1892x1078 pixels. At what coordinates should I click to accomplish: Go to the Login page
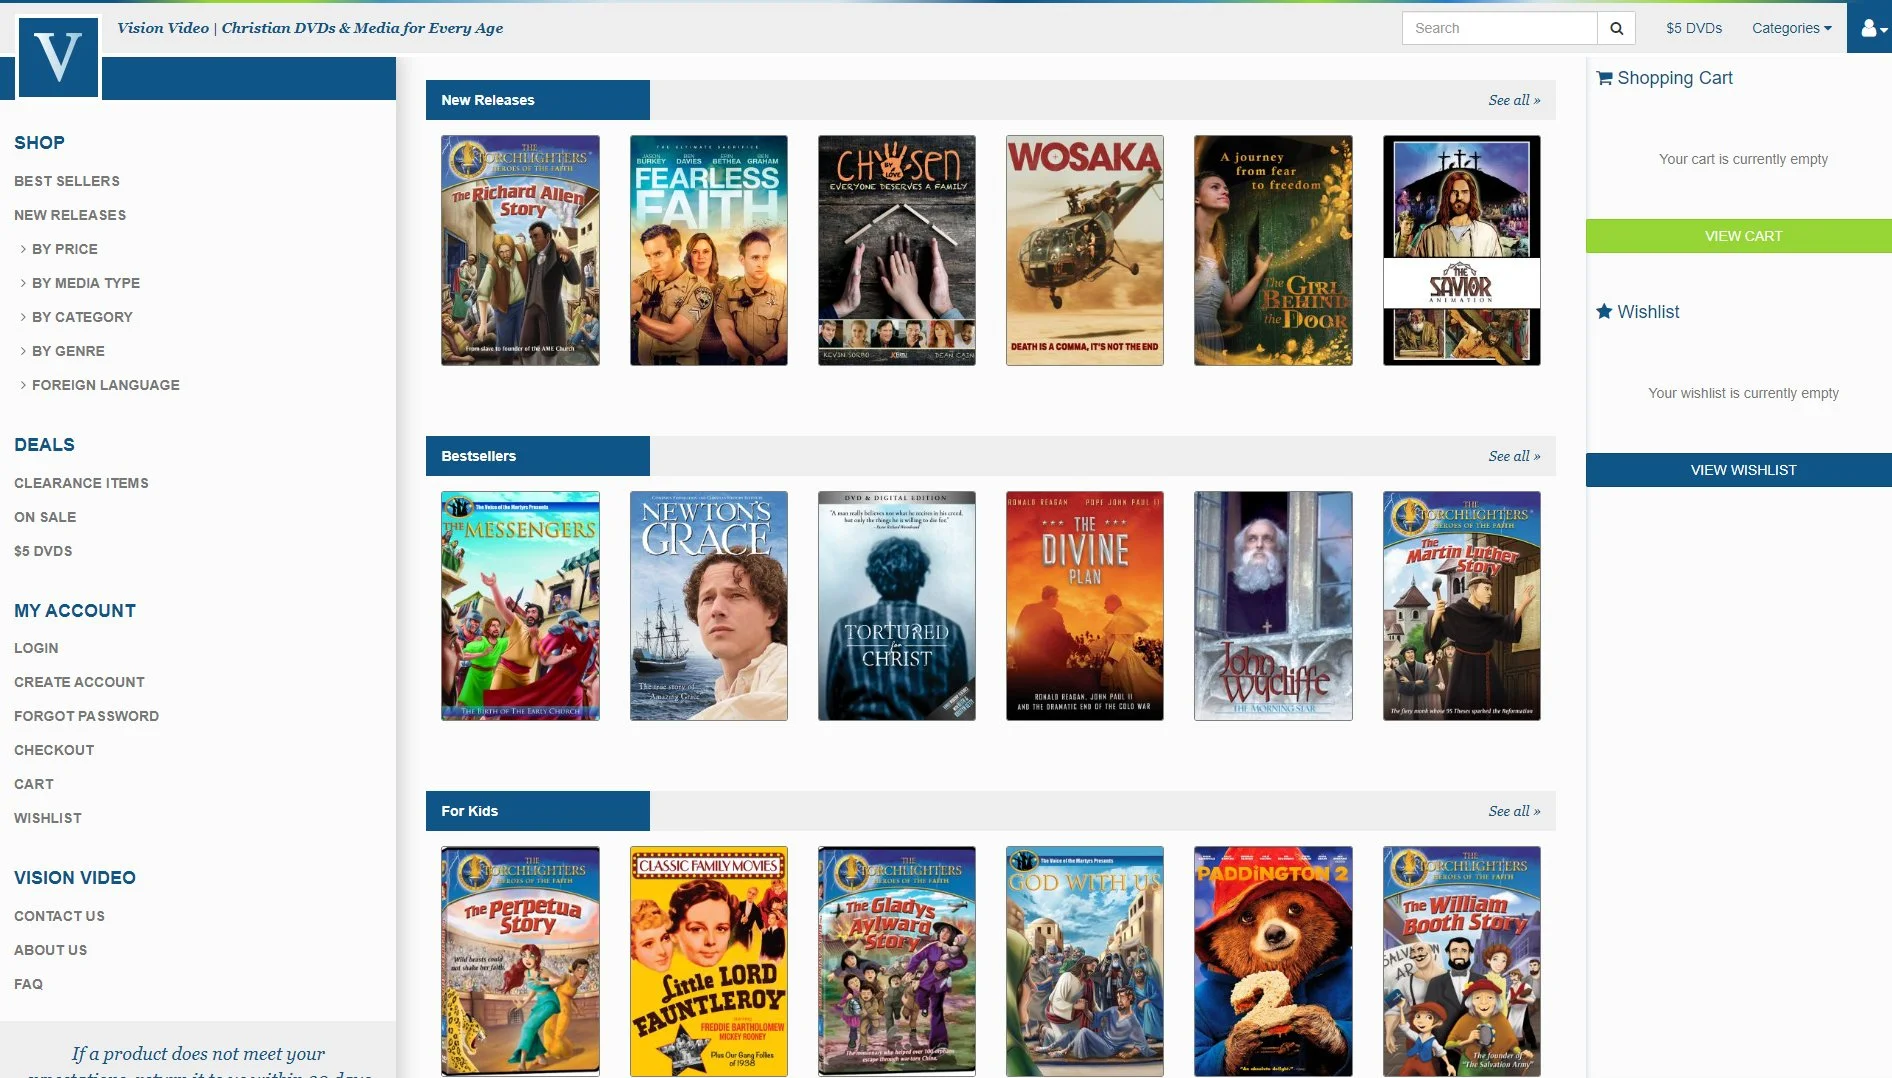[x=36, y=648]
